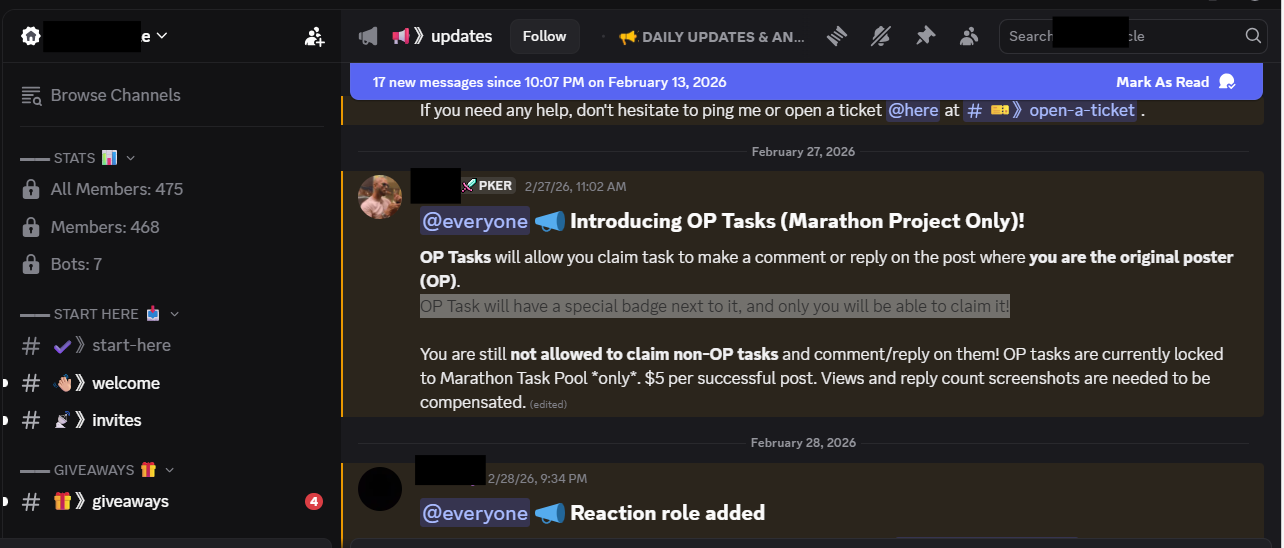Screen dimensions: 1284x548
Task: Open the welcome channel
Action: (125, 383)
